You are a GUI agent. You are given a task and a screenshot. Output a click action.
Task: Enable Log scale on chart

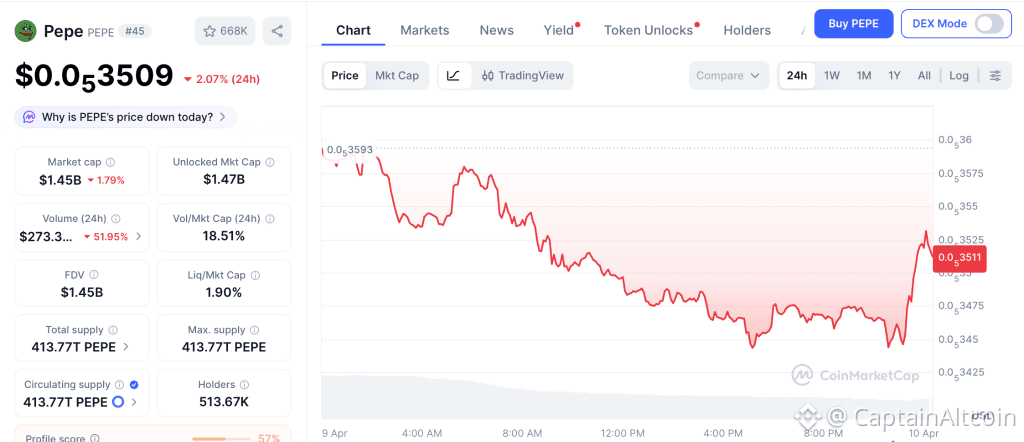point(959,76)
